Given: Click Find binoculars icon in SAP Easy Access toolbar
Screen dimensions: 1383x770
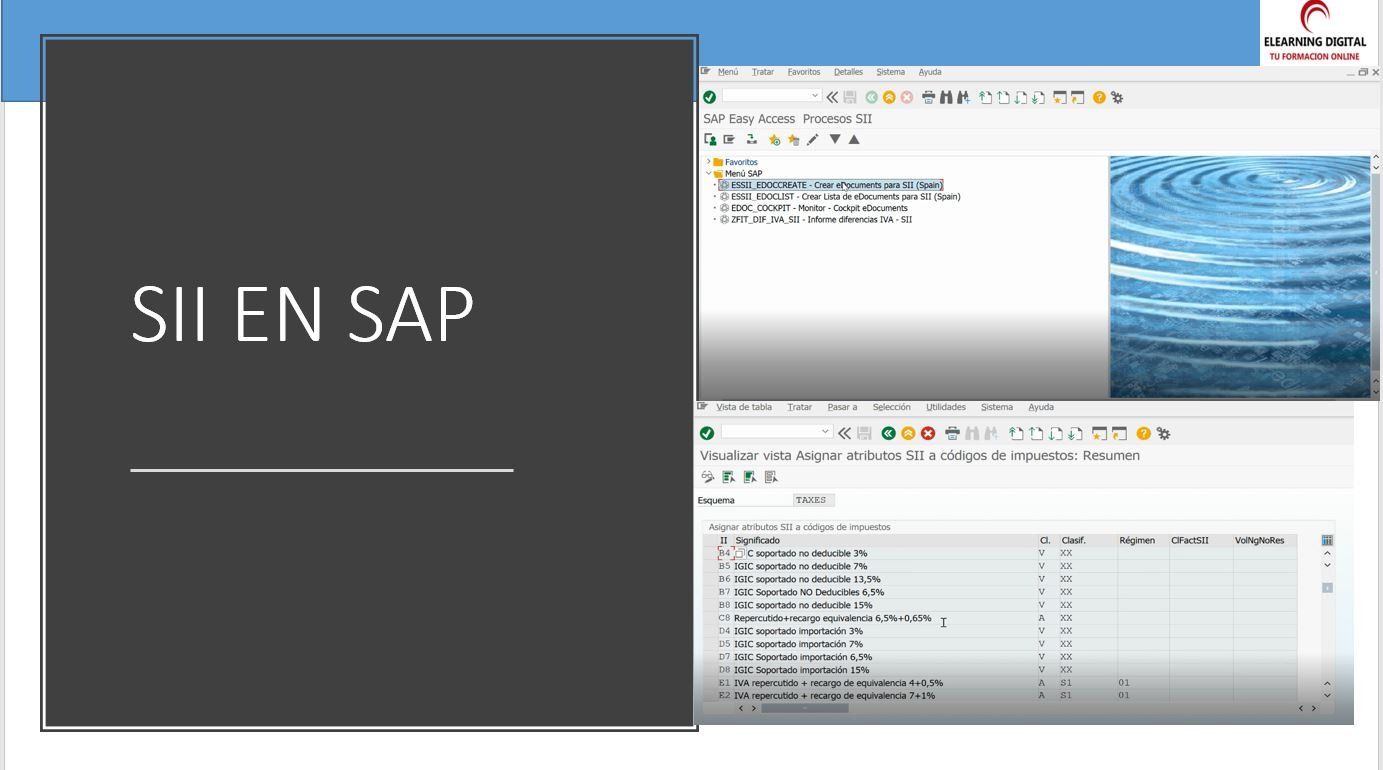Looking at the screenshot, I should pos(946,97).
